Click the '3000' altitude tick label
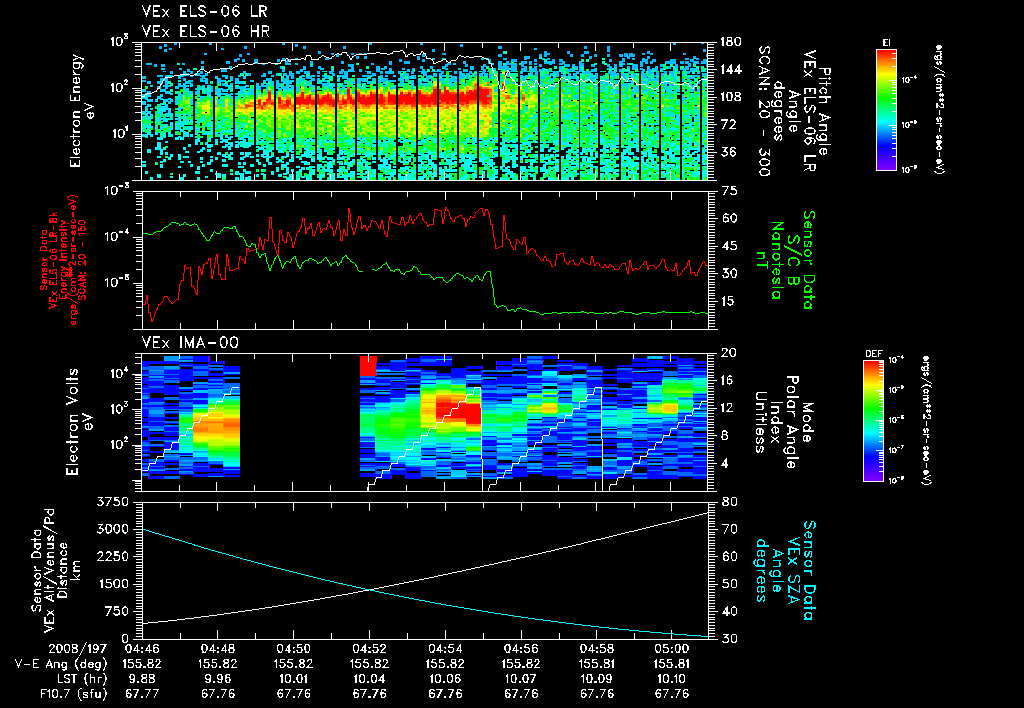The width and height of the screenshot is (1024, 708). coord(112,529)
